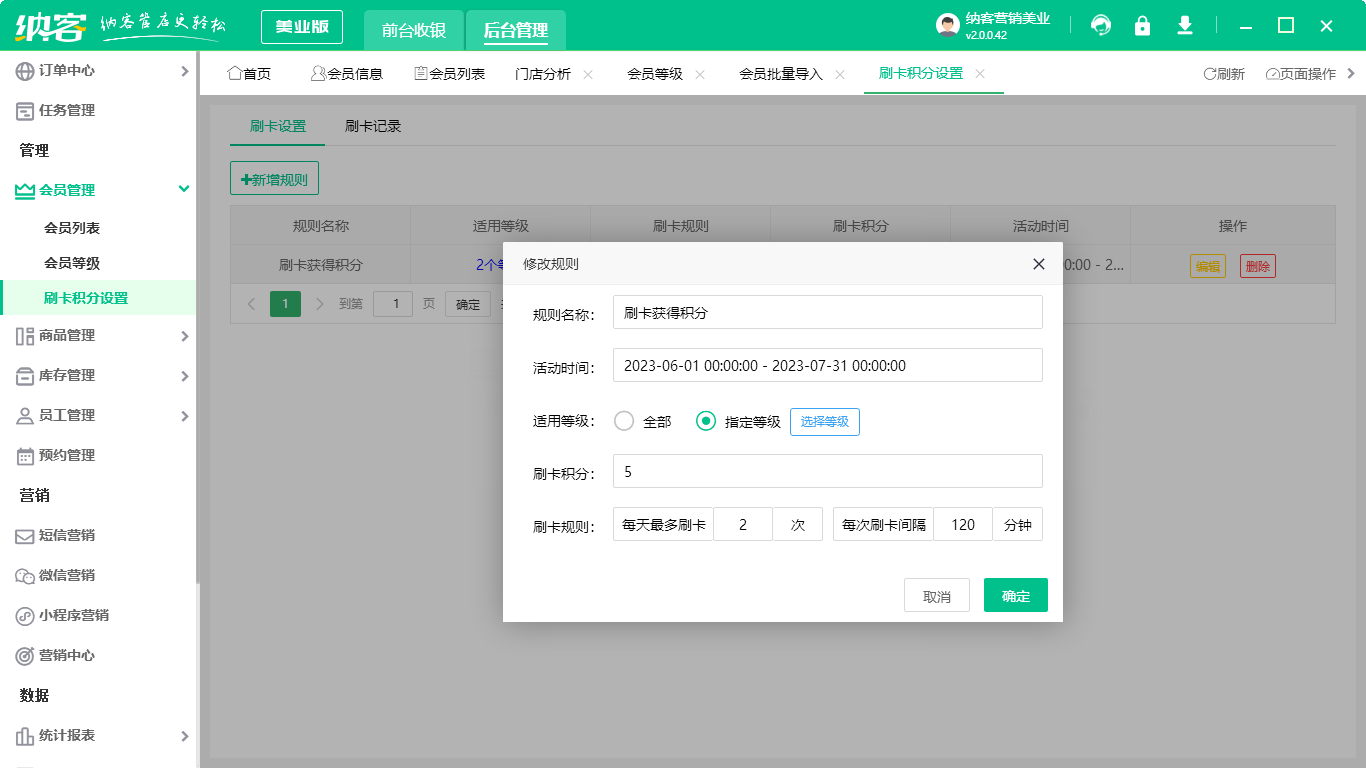Select 刷卡积分设置 submenu item
Image resolution: width=1366 pixels, height=768 pixels.
click(x=98, y=298)
